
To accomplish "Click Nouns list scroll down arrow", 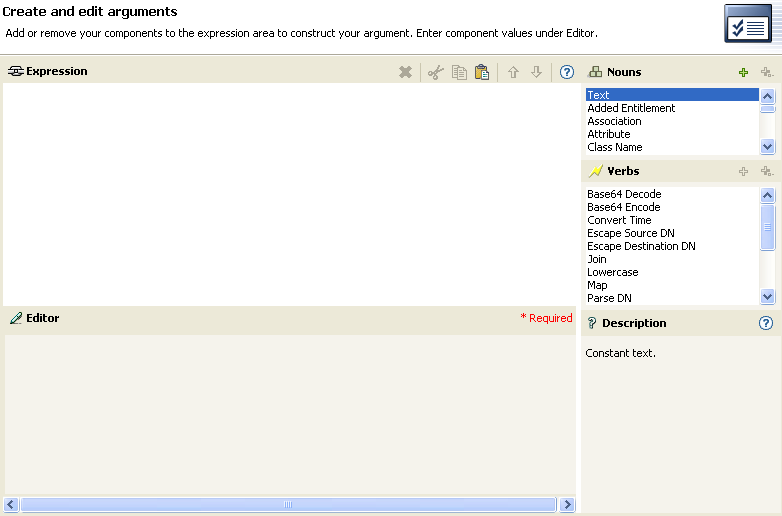I will (x=767, y=147).
